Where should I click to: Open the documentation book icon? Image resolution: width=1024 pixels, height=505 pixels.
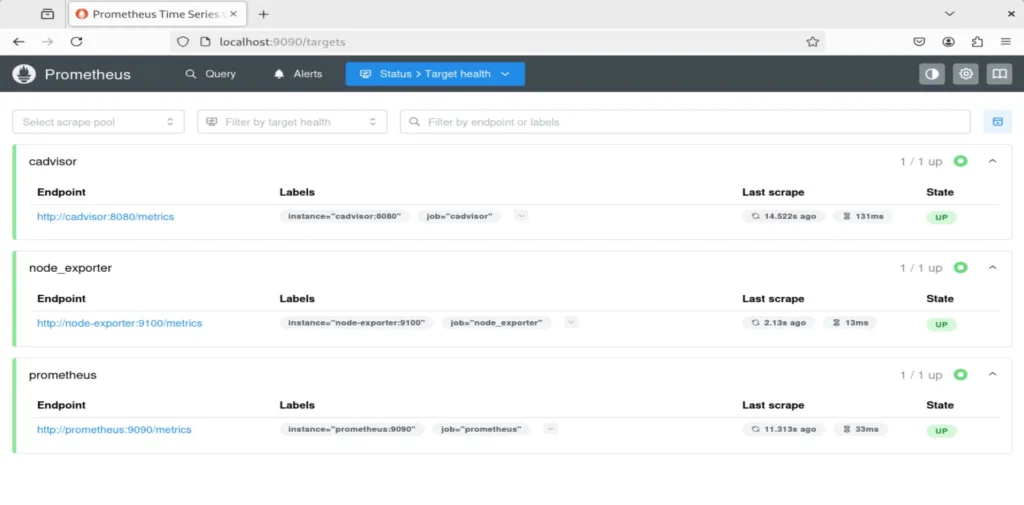pyautogui.click(x=998, y=74)
